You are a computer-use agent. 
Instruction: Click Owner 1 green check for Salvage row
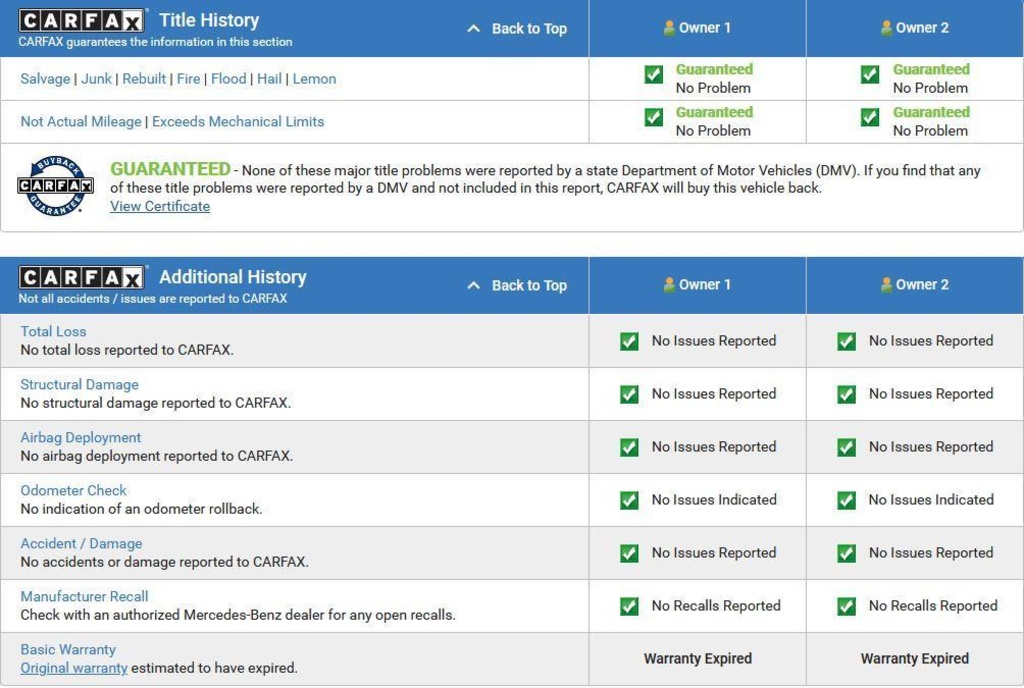click(654, 75)
